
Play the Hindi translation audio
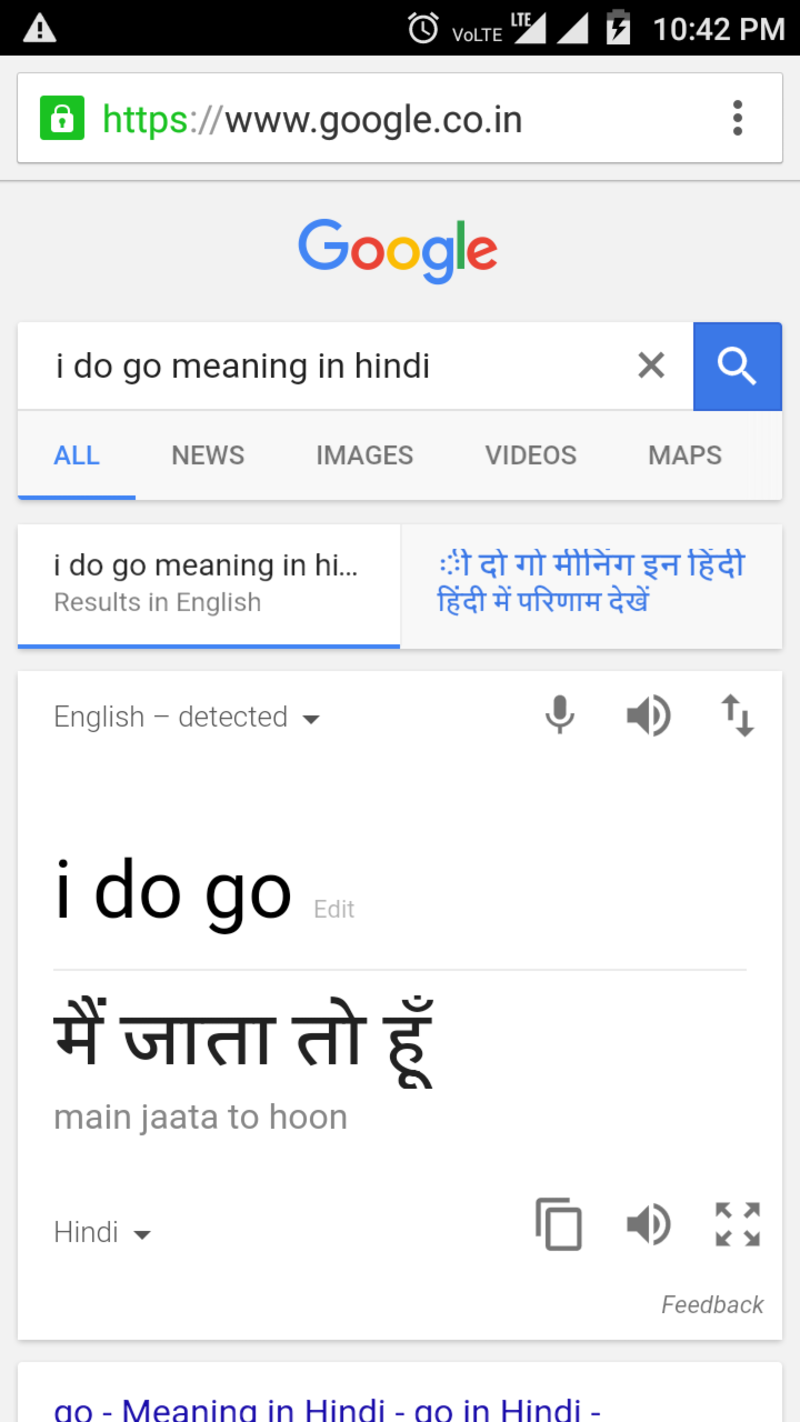648,1224
